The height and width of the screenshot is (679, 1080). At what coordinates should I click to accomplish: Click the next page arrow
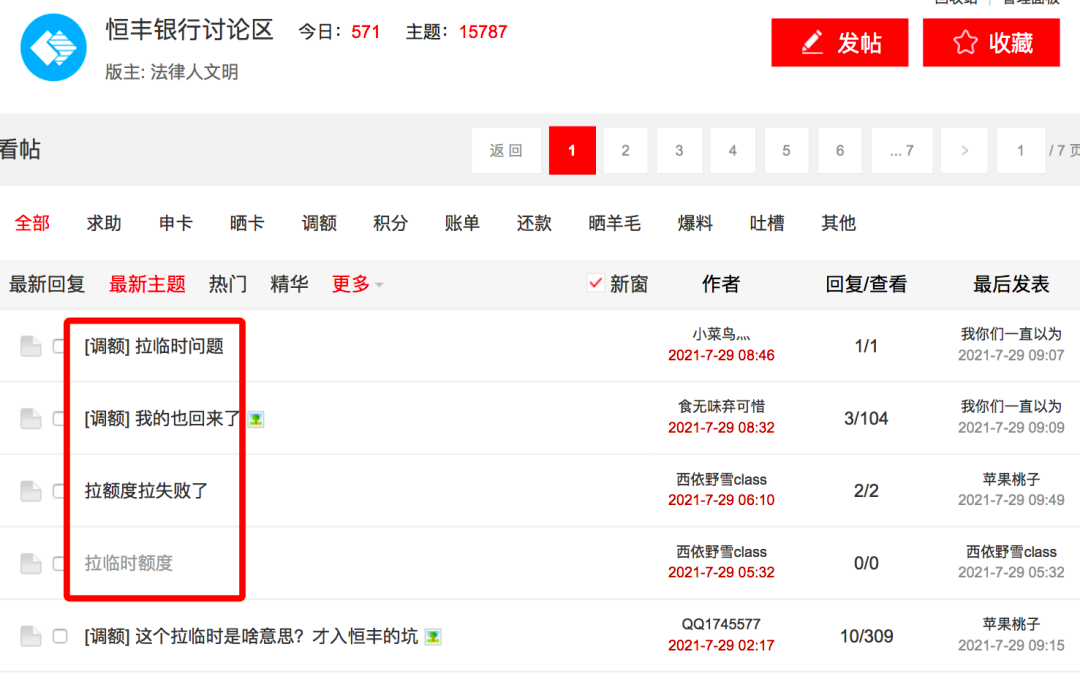point(964,150)
